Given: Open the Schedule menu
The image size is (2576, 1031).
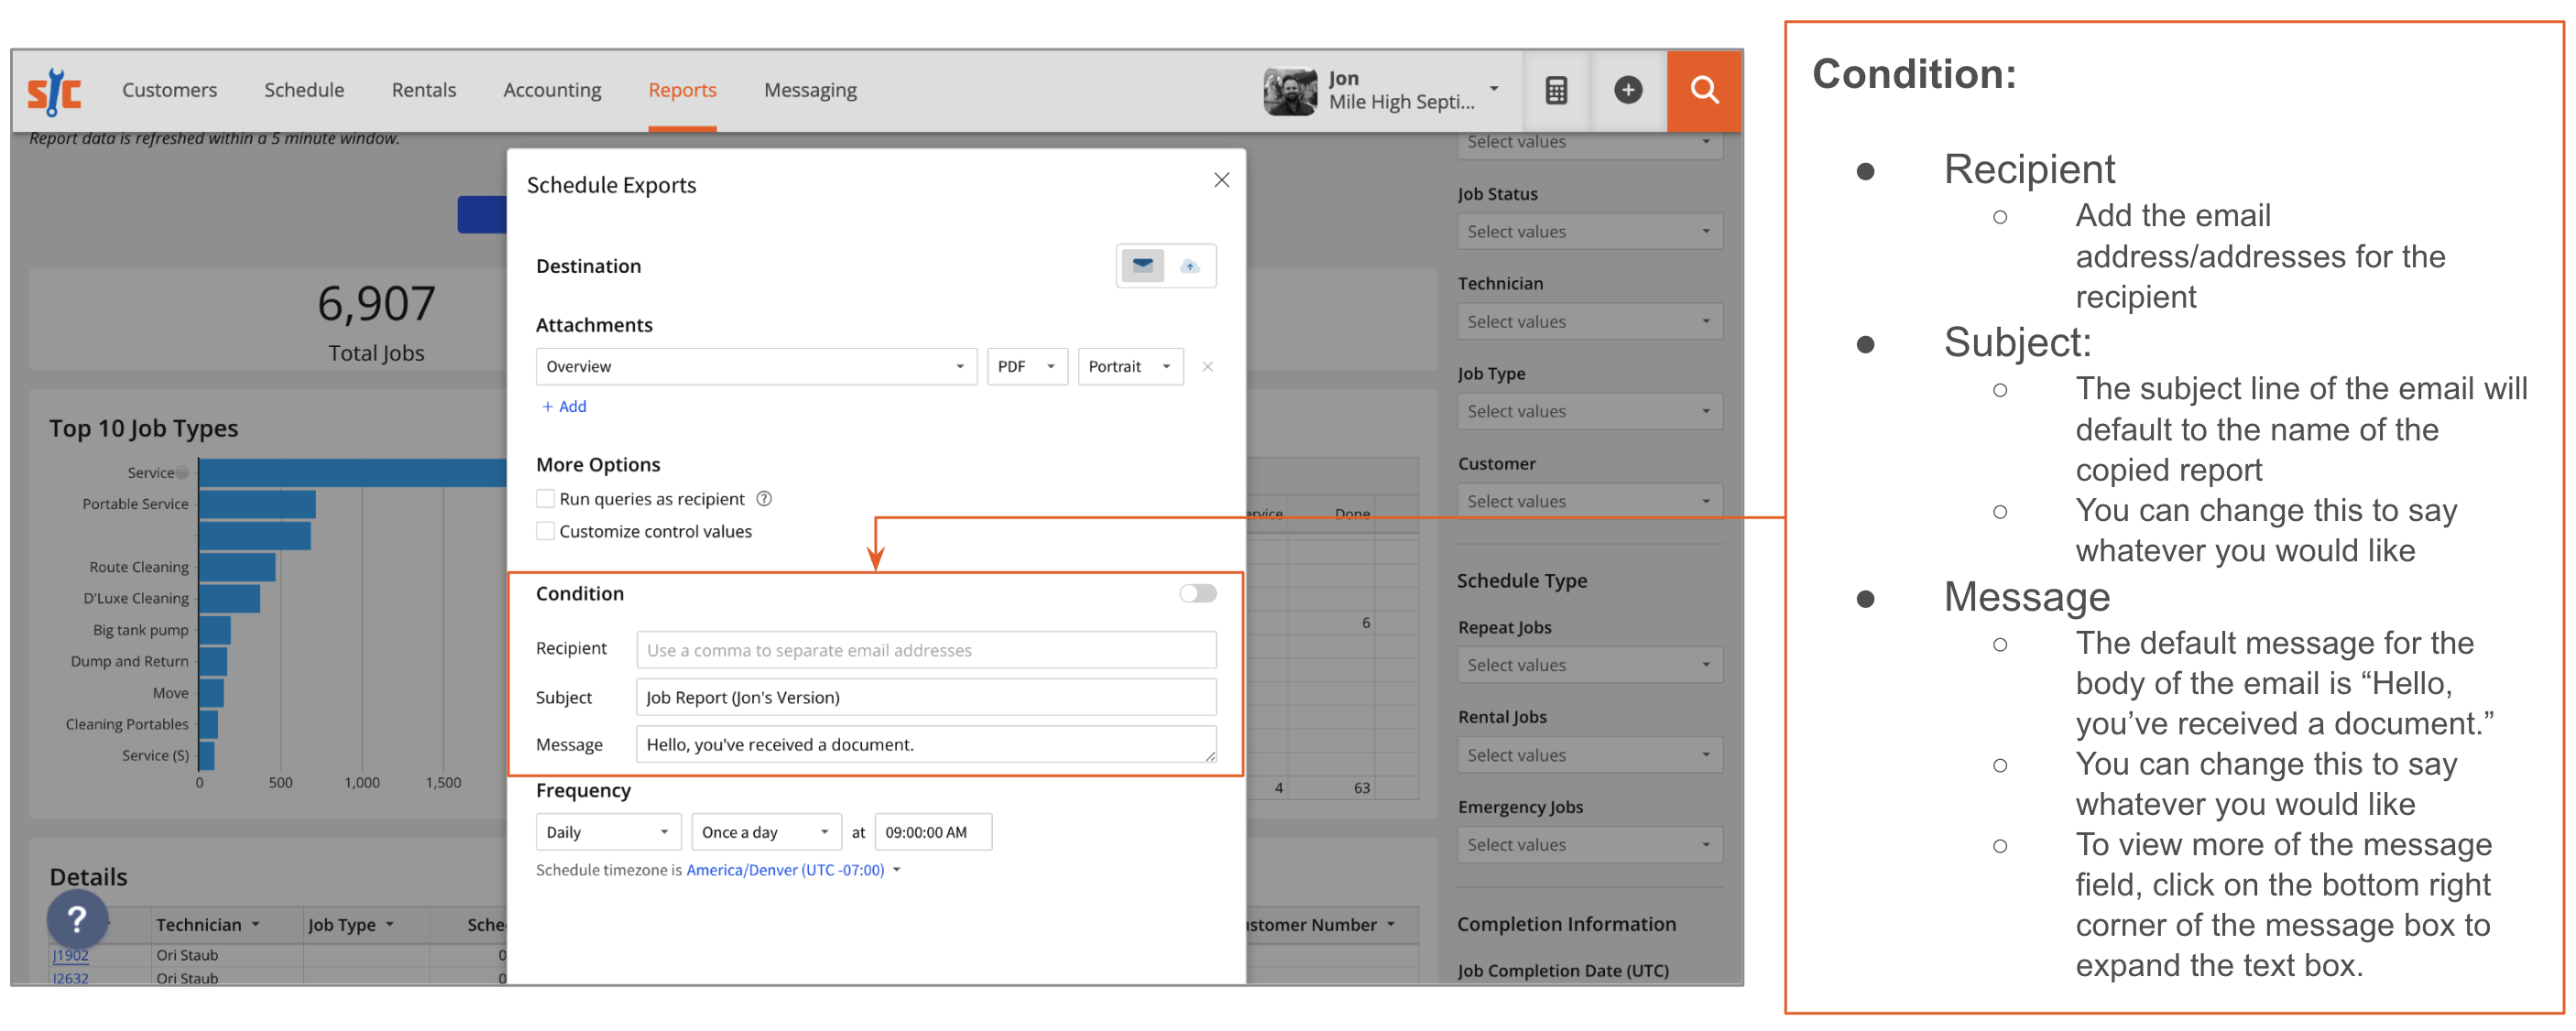Looking at the screenshot, I should pyautogui.click(x=304, y=91).
